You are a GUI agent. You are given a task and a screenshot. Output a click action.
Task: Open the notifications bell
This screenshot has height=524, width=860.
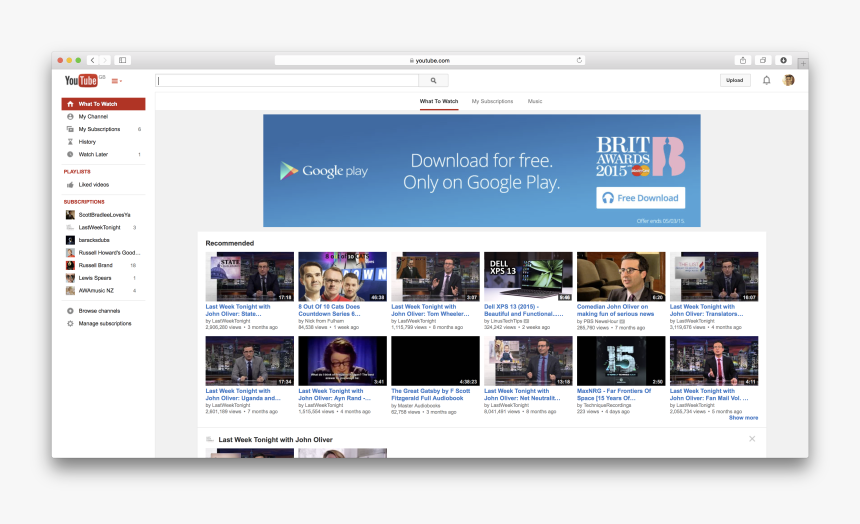tap(766, 80)
